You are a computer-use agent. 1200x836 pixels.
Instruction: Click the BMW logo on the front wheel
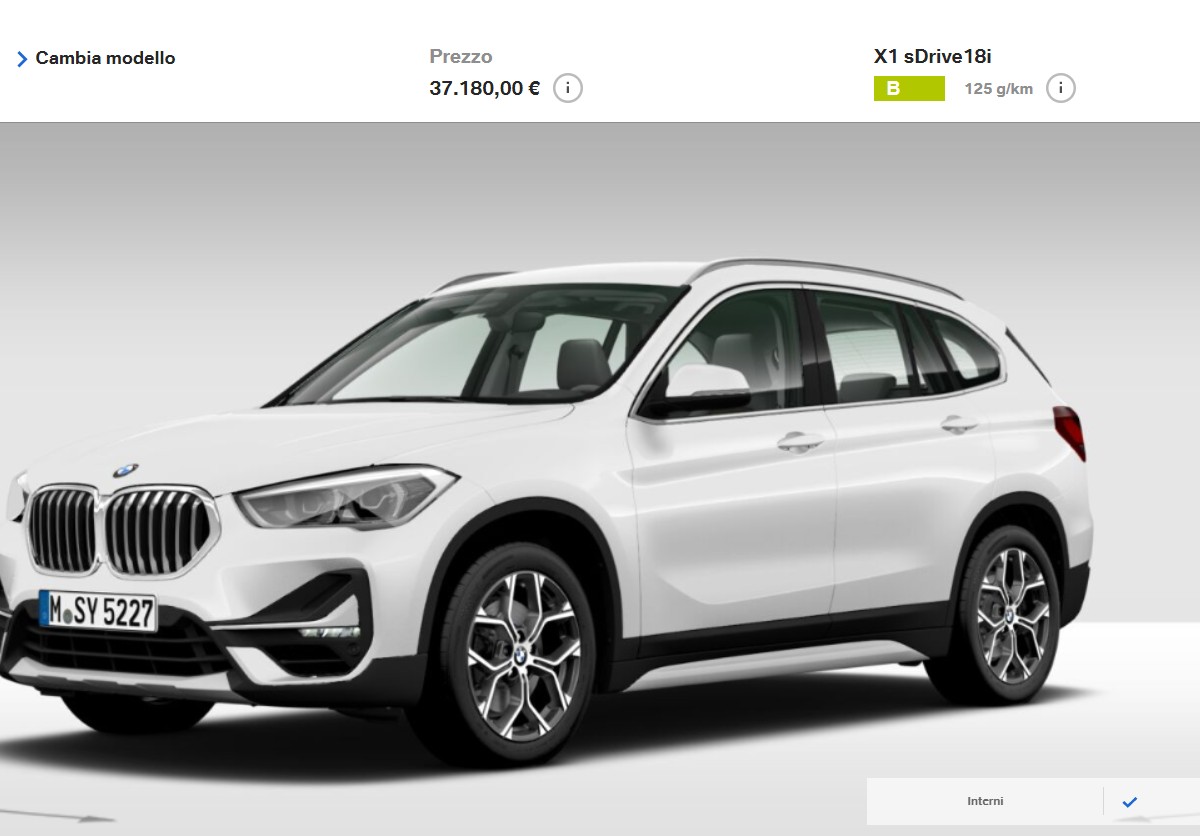[x=521, y=652]
